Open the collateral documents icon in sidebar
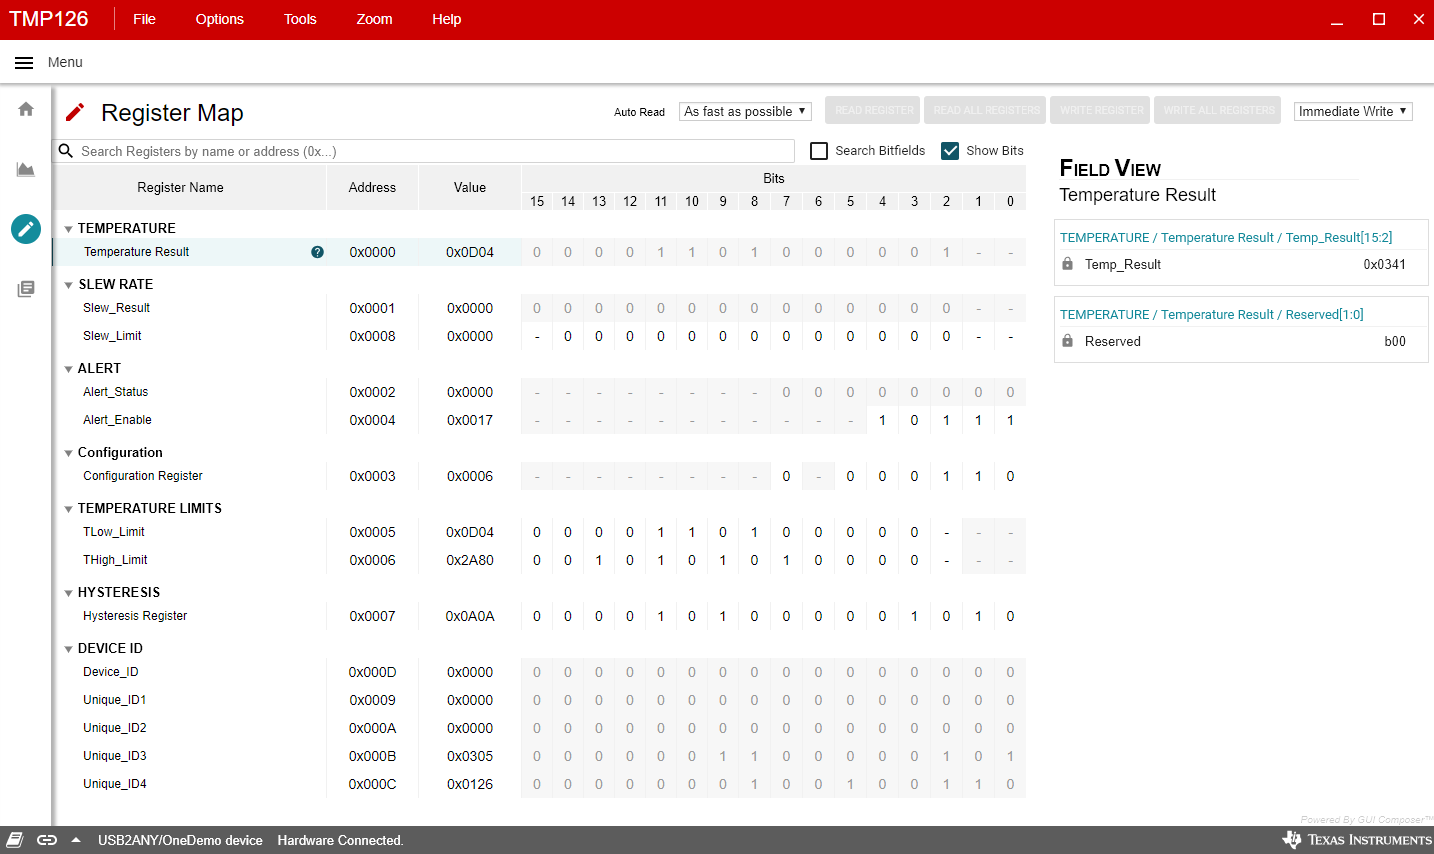Screen dimensions: 1434x854 (x=26, y=289)
